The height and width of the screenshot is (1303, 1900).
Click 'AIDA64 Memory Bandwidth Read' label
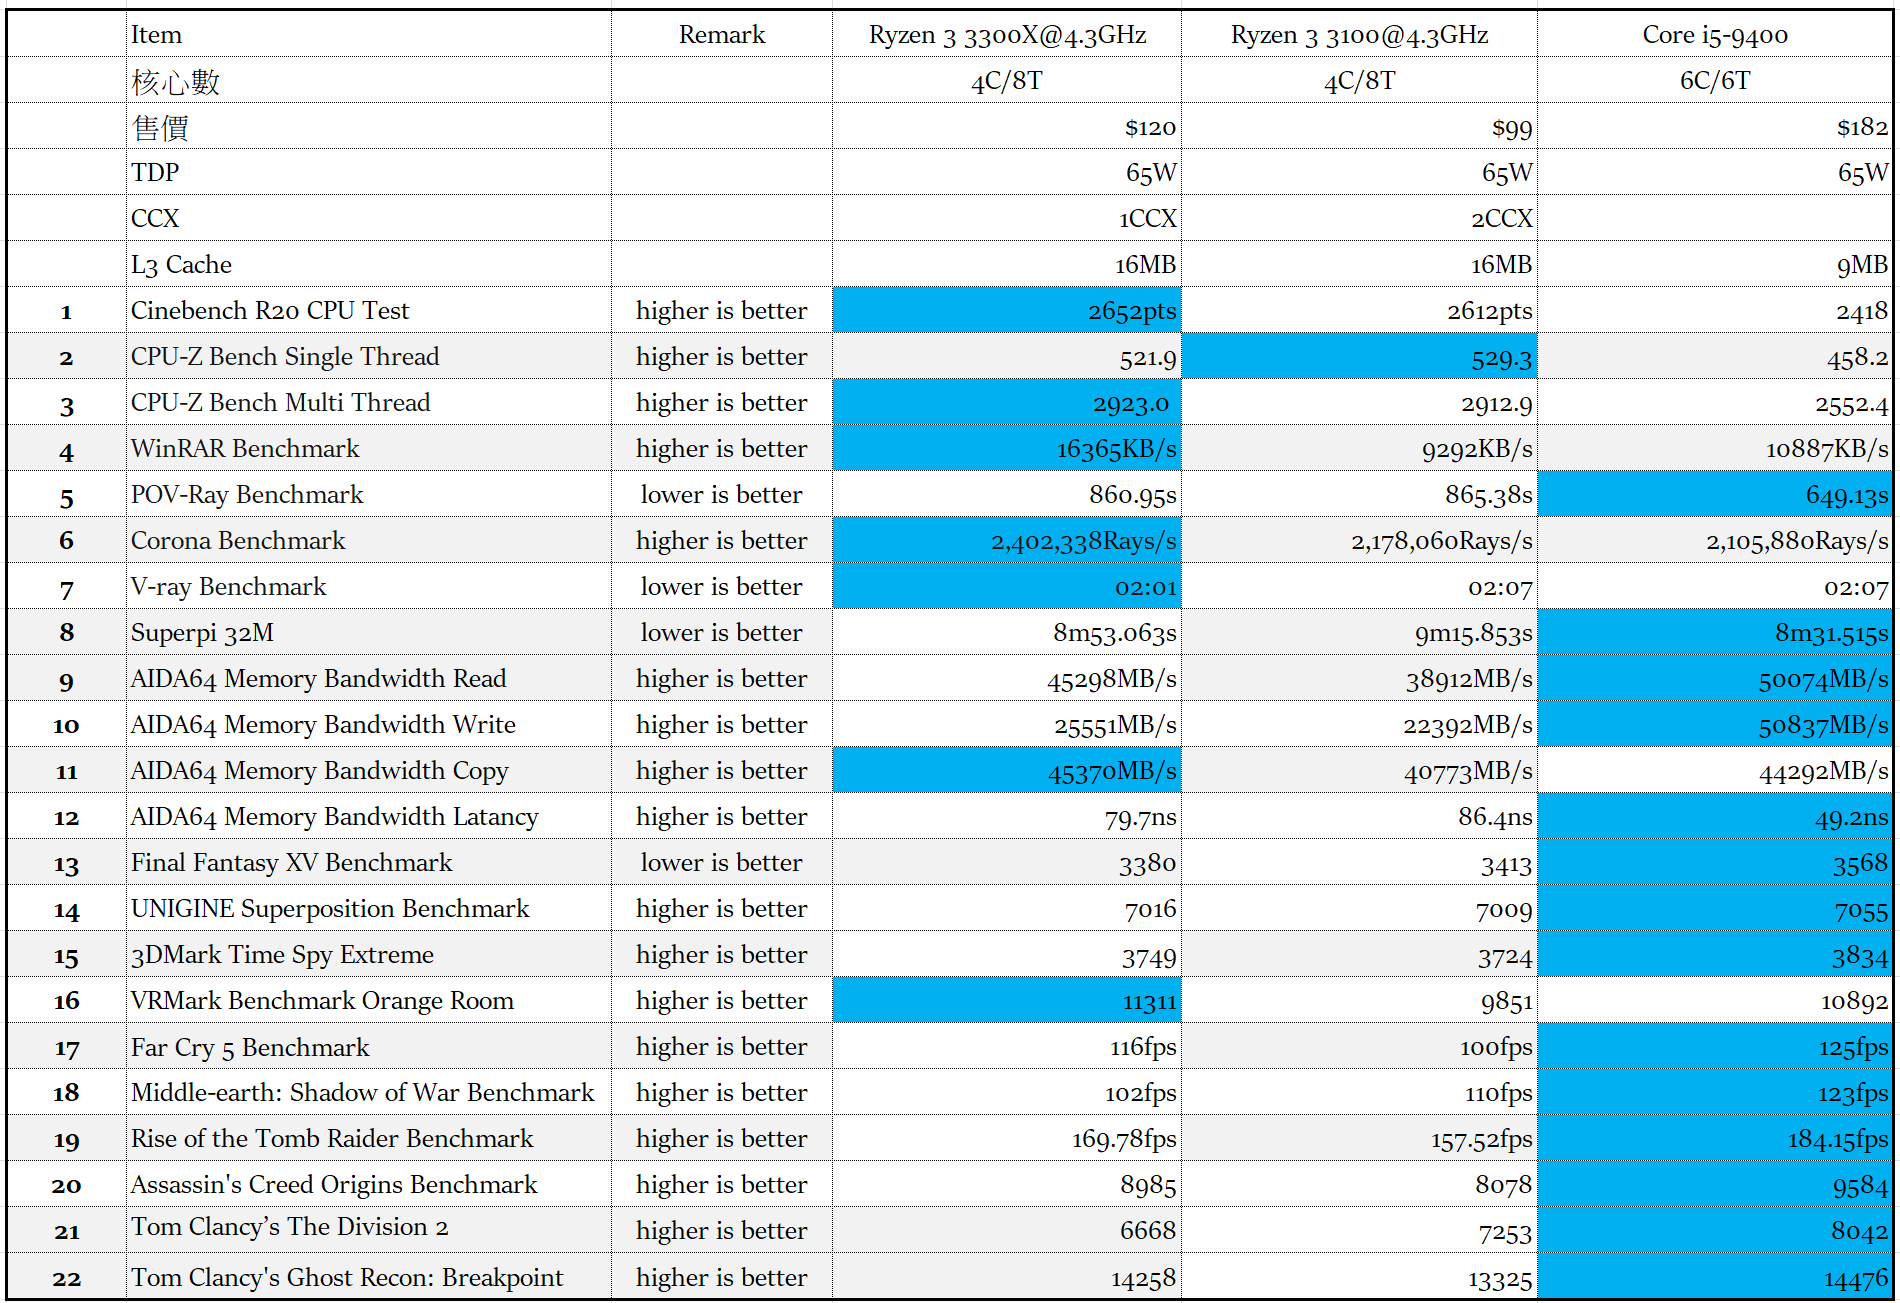pyautogui.click(x=369, y=678)
